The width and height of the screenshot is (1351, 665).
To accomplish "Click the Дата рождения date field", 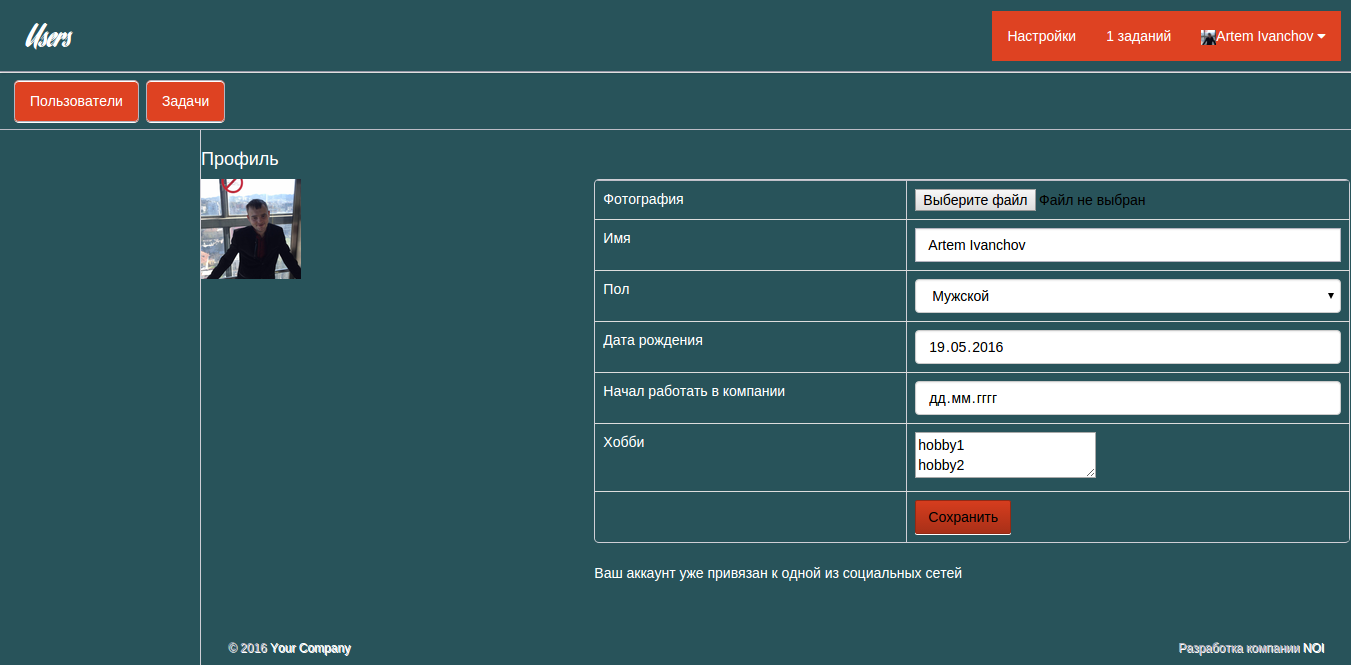I will point(1128,347).
